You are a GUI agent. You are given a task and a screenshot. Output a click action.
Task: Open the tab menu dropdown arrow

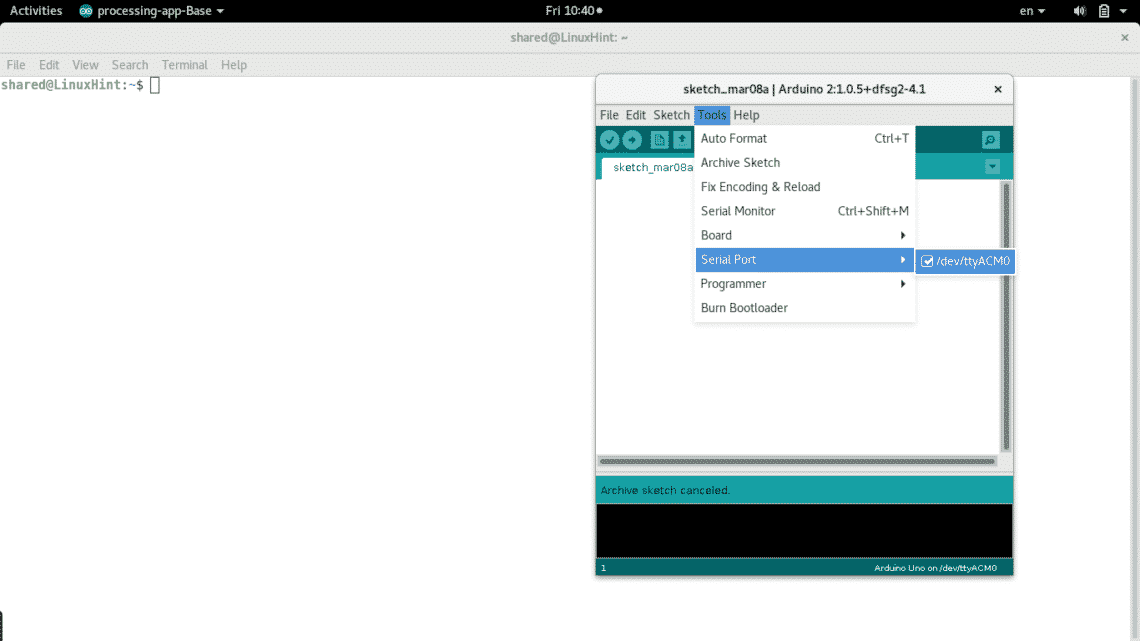pos(992,166)
